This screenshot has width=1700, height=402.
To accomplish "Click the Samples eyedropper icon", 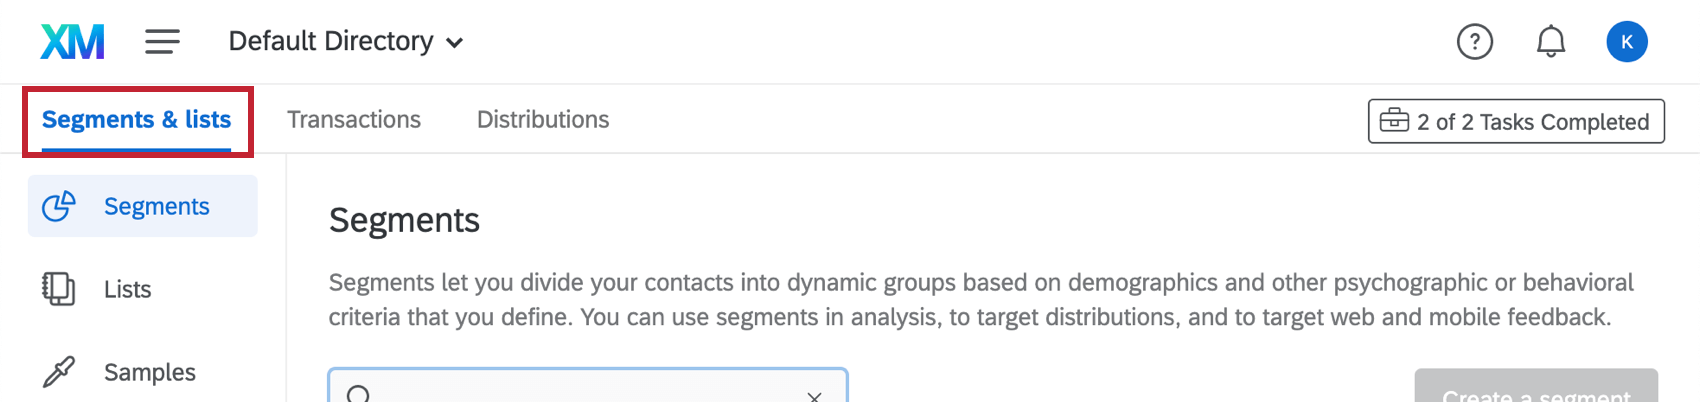I will tap(58, 372).
